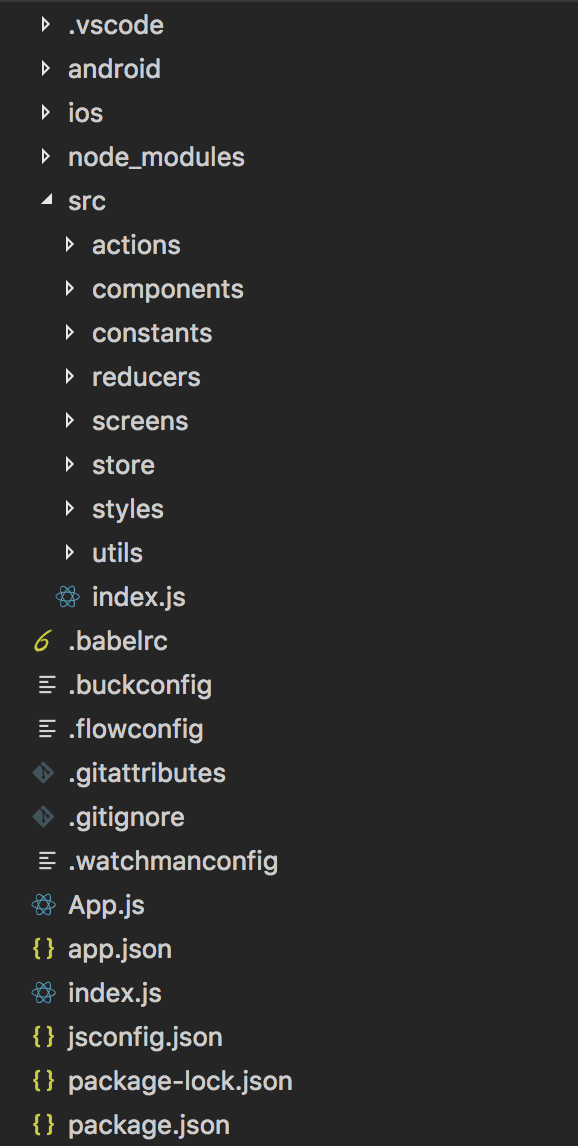The height and width of the screenshot is (1146, 578).
Task: Select the JSON icon next to app.json
Action: tap(43, 948)
